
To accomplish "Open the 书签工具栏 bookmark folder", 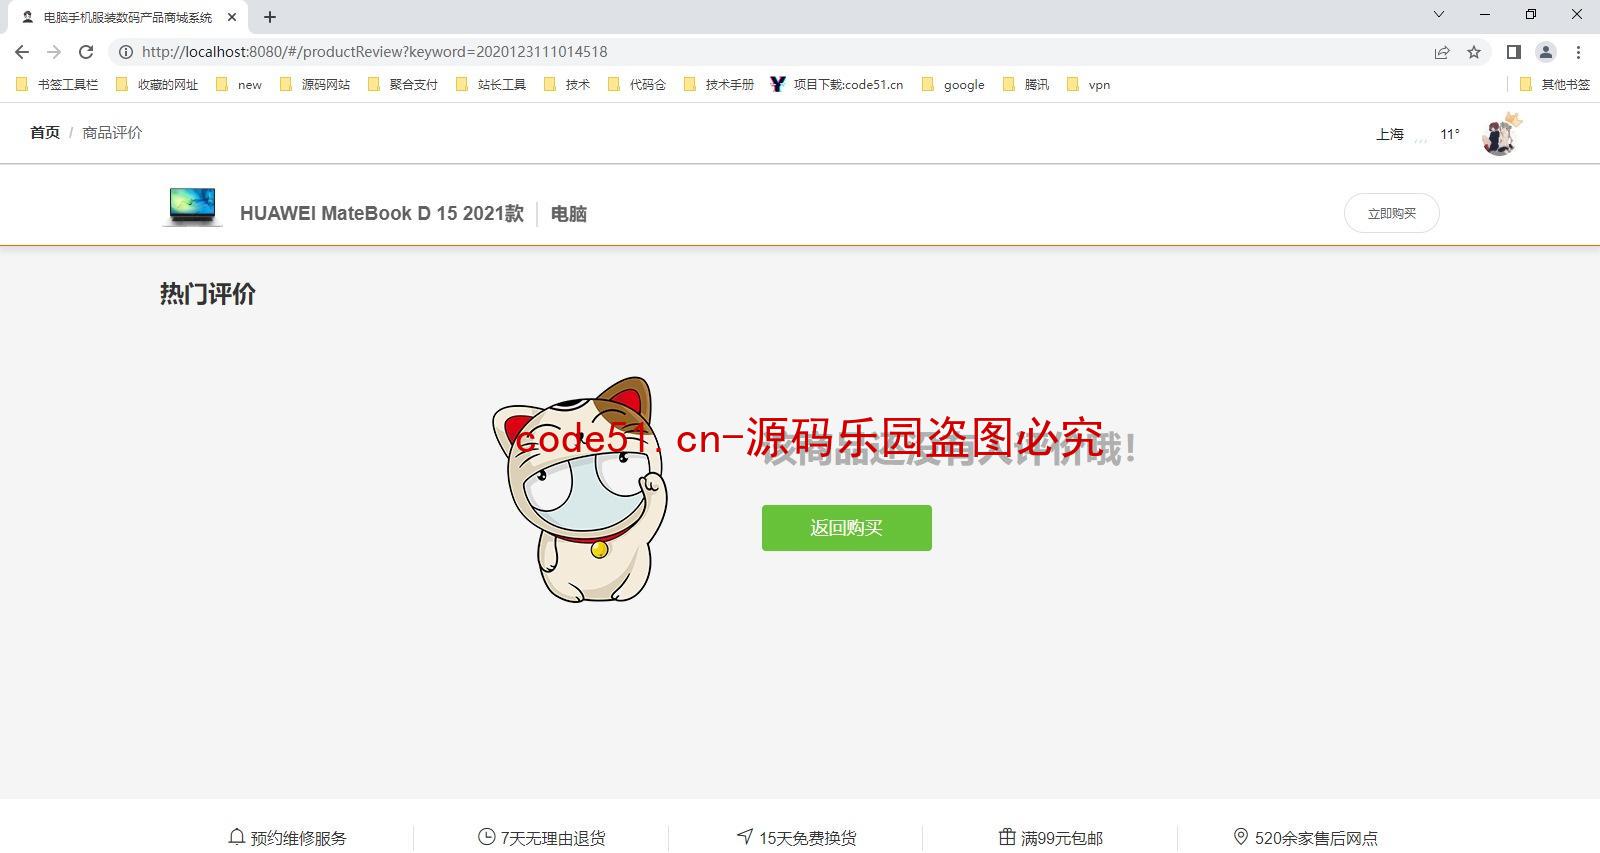I will click(x=57, y=85).
